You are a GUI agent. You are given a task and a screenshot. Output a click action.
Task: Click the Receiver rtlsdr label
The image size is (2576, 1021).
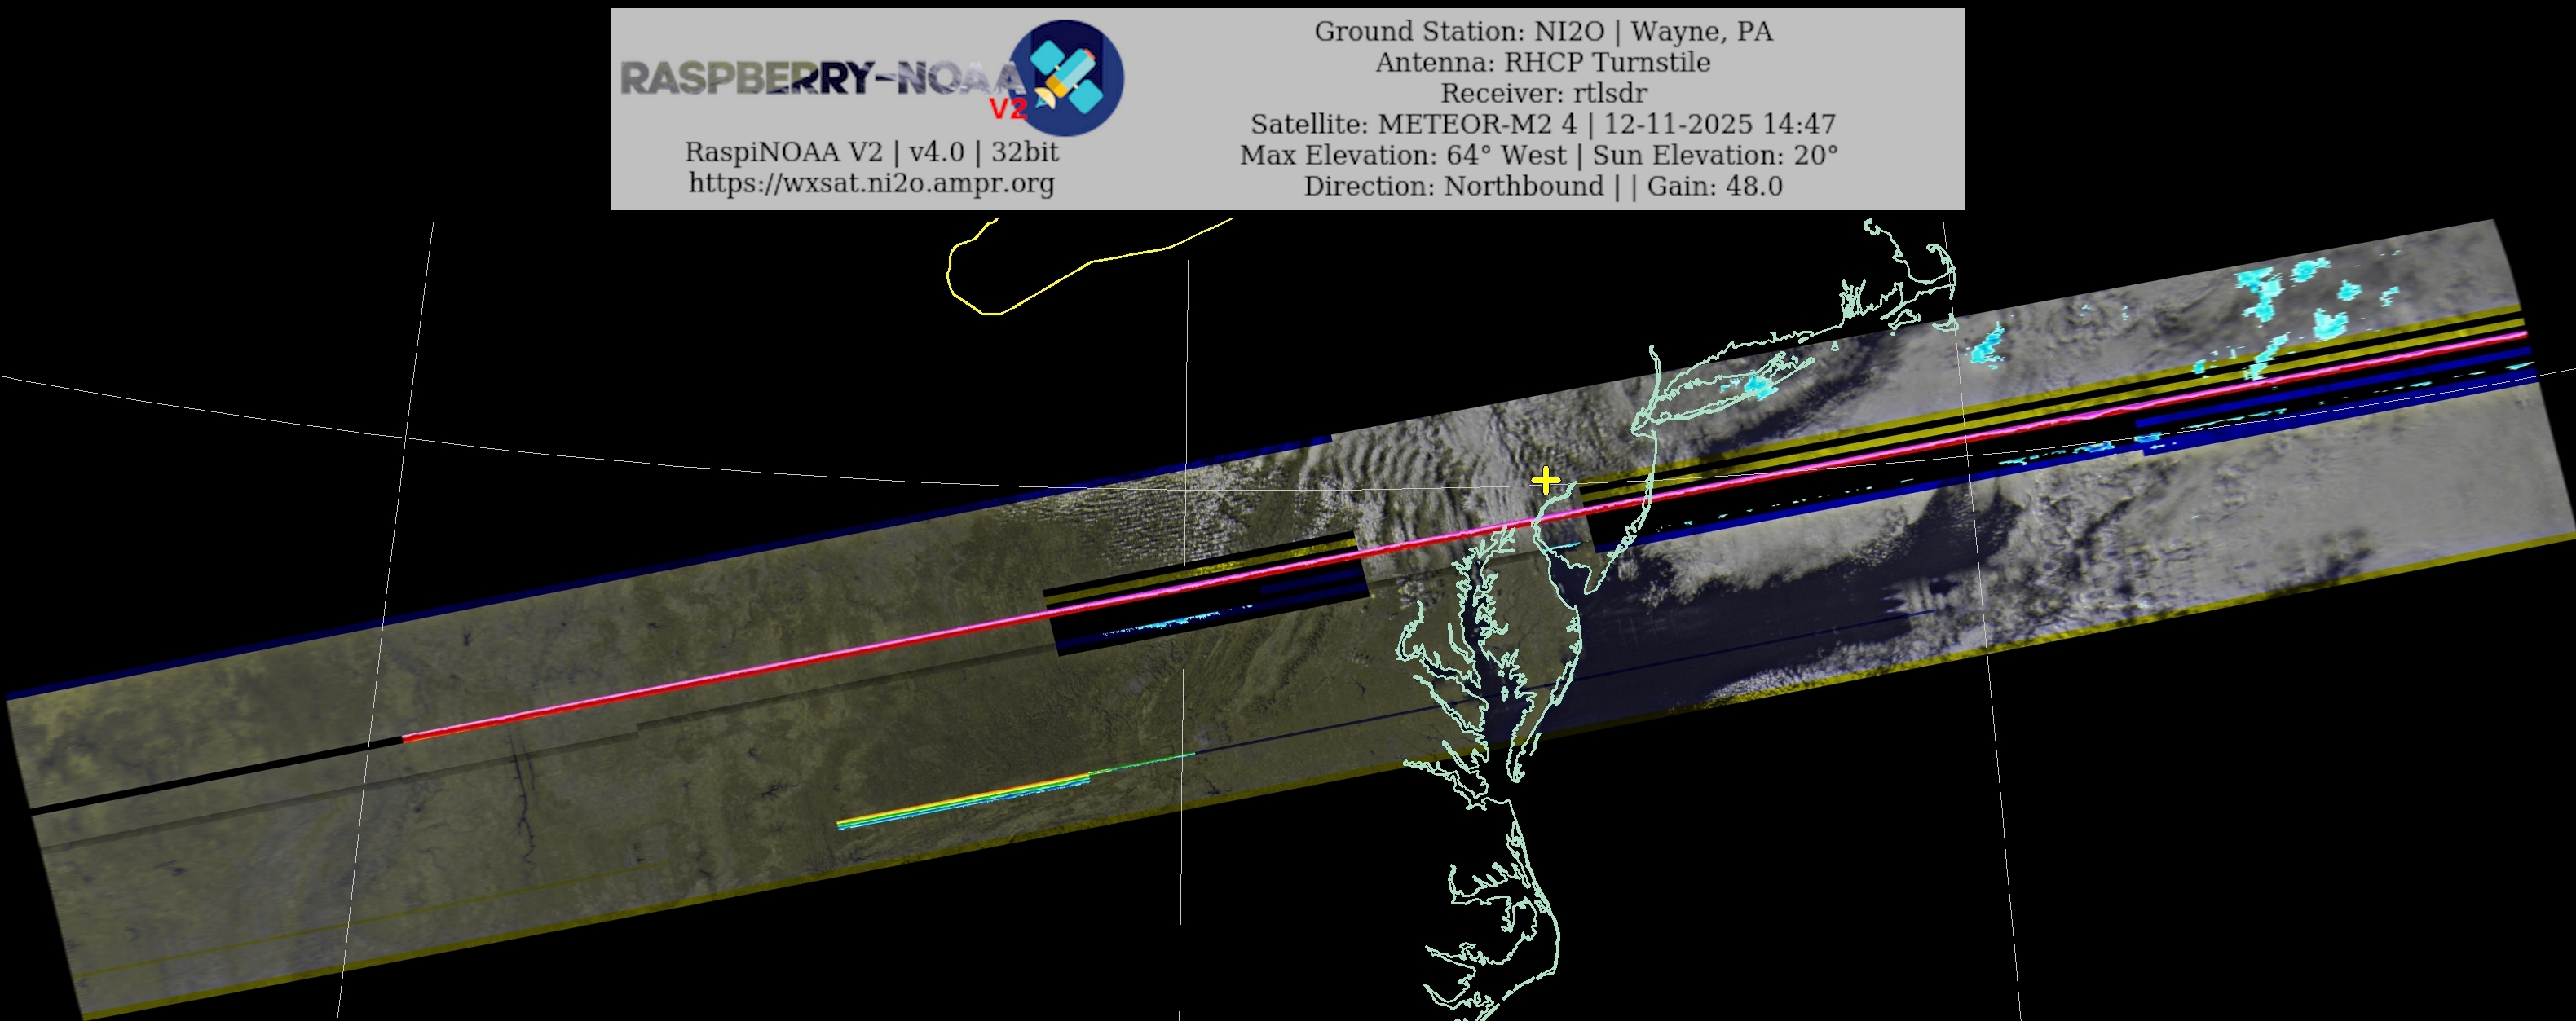point(1543,93)
